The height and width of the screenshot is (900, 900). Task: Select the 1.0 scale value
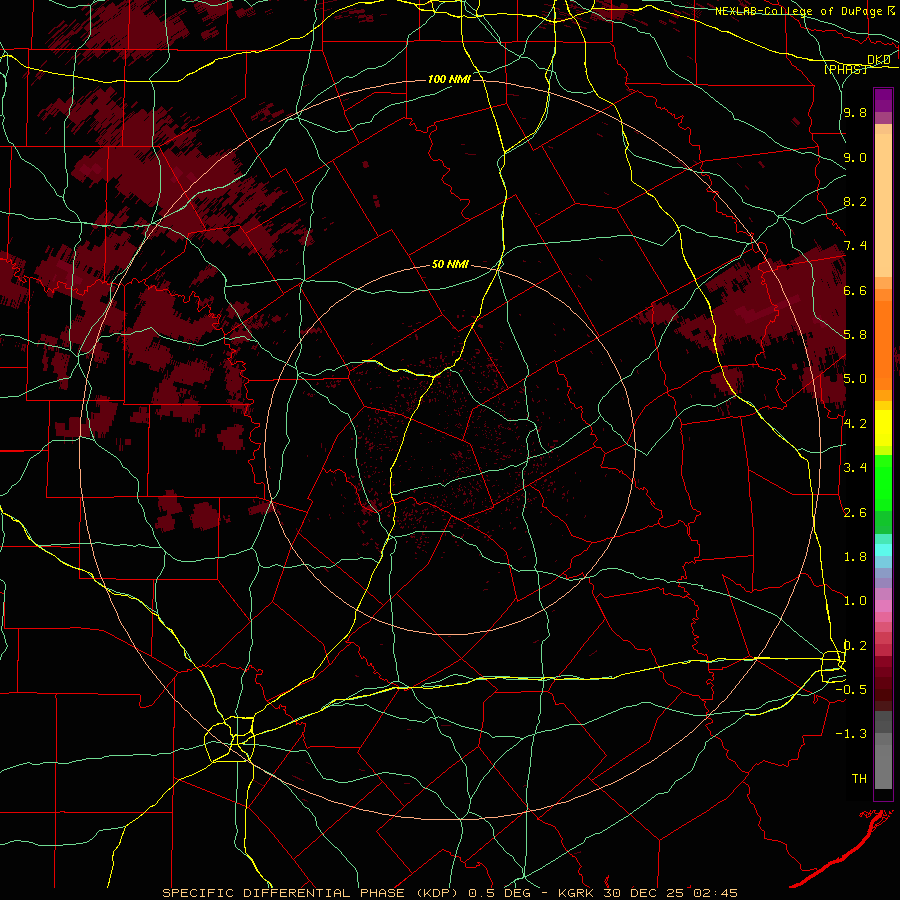(x=855, y=601)
